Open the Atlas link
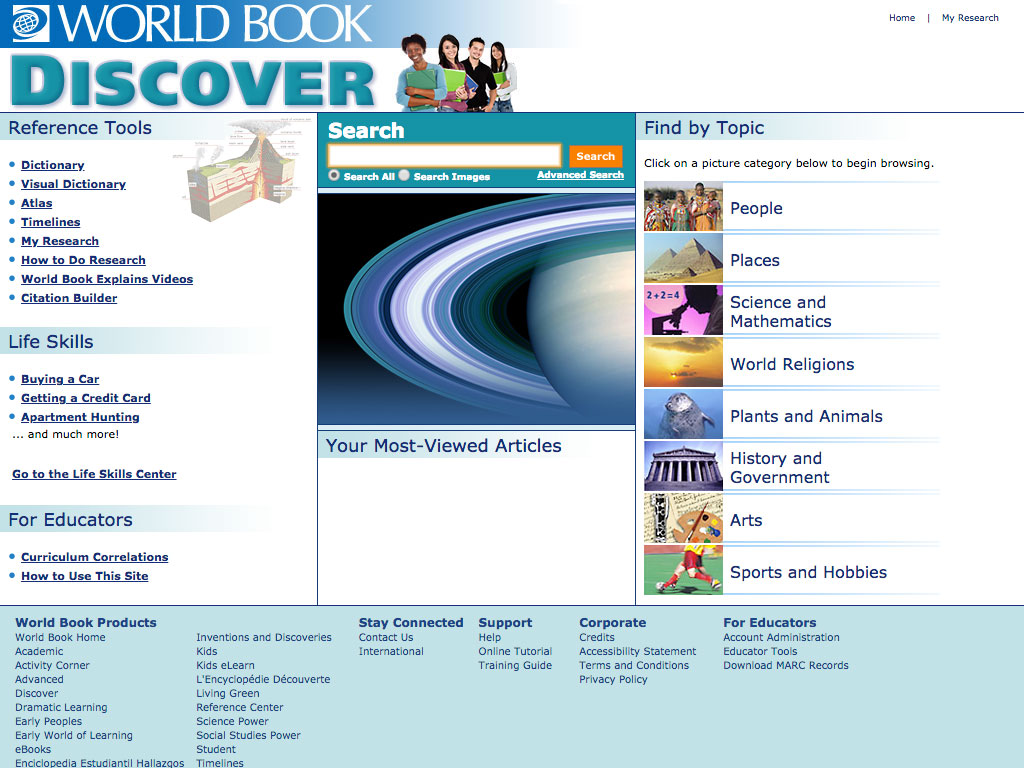This screenshot has width=1024, height=768. [37, 203]
